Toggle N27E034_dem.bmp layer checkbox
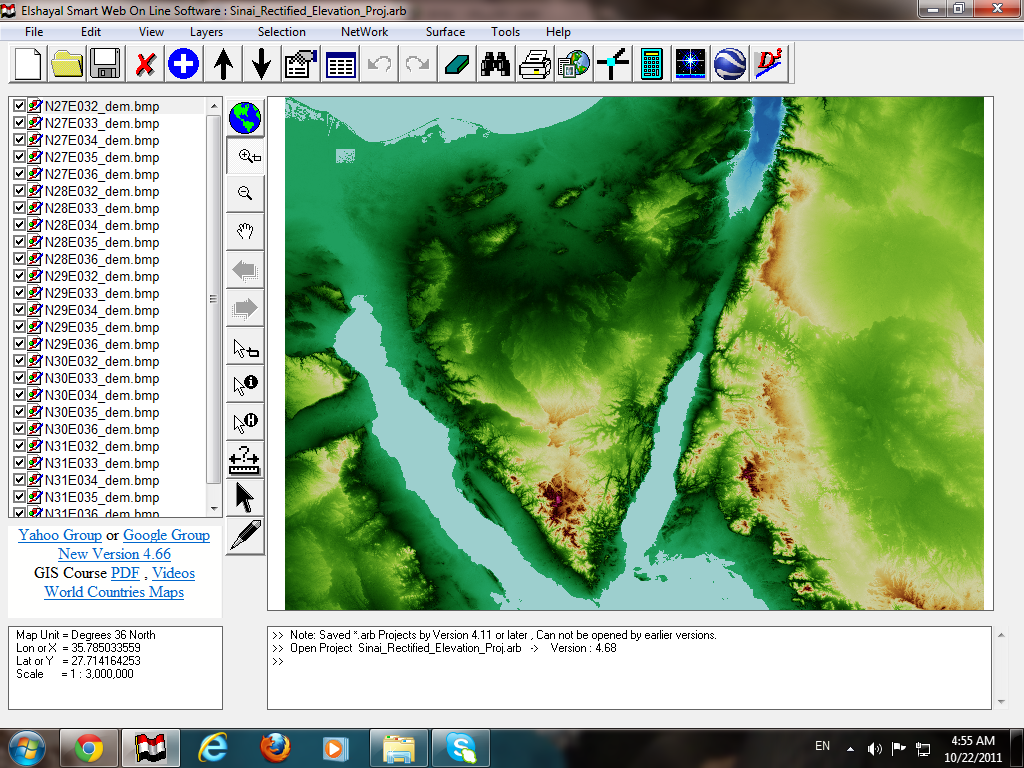 click(19, 140)
